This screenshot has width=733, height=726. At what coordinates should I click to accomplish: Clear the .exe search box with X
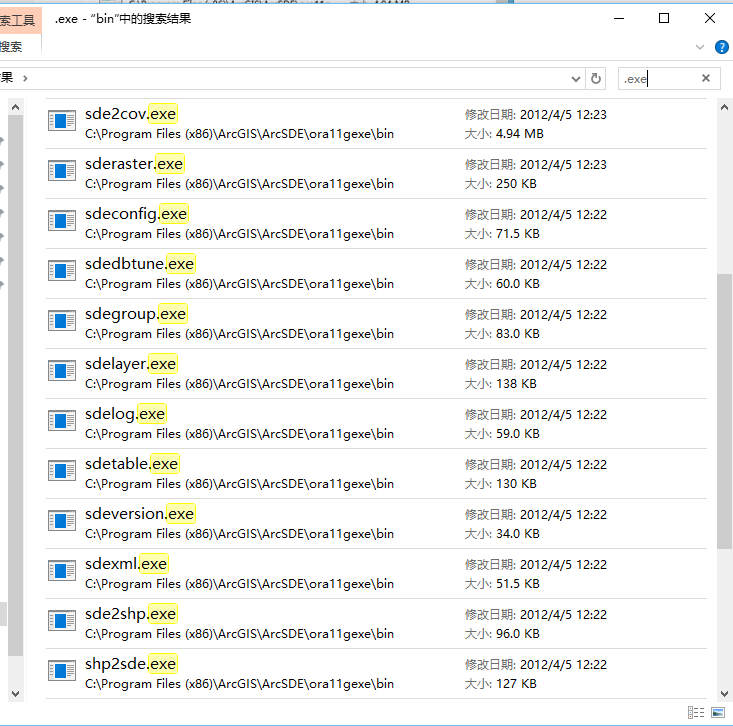tap(706, 78)
